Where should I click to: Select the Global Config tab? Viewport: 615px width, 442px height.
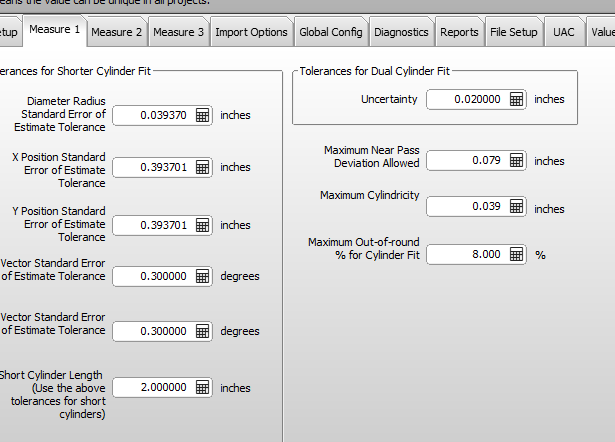tap(331, 32)
